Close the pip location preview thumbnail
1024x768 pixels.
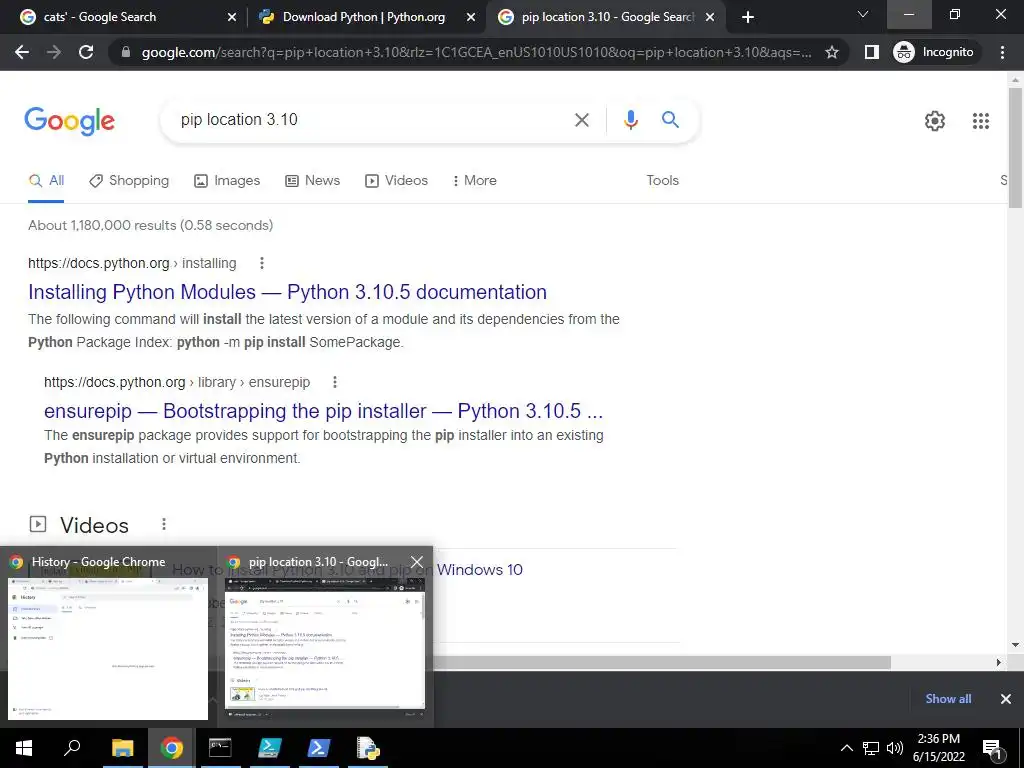tap(417, 562)
